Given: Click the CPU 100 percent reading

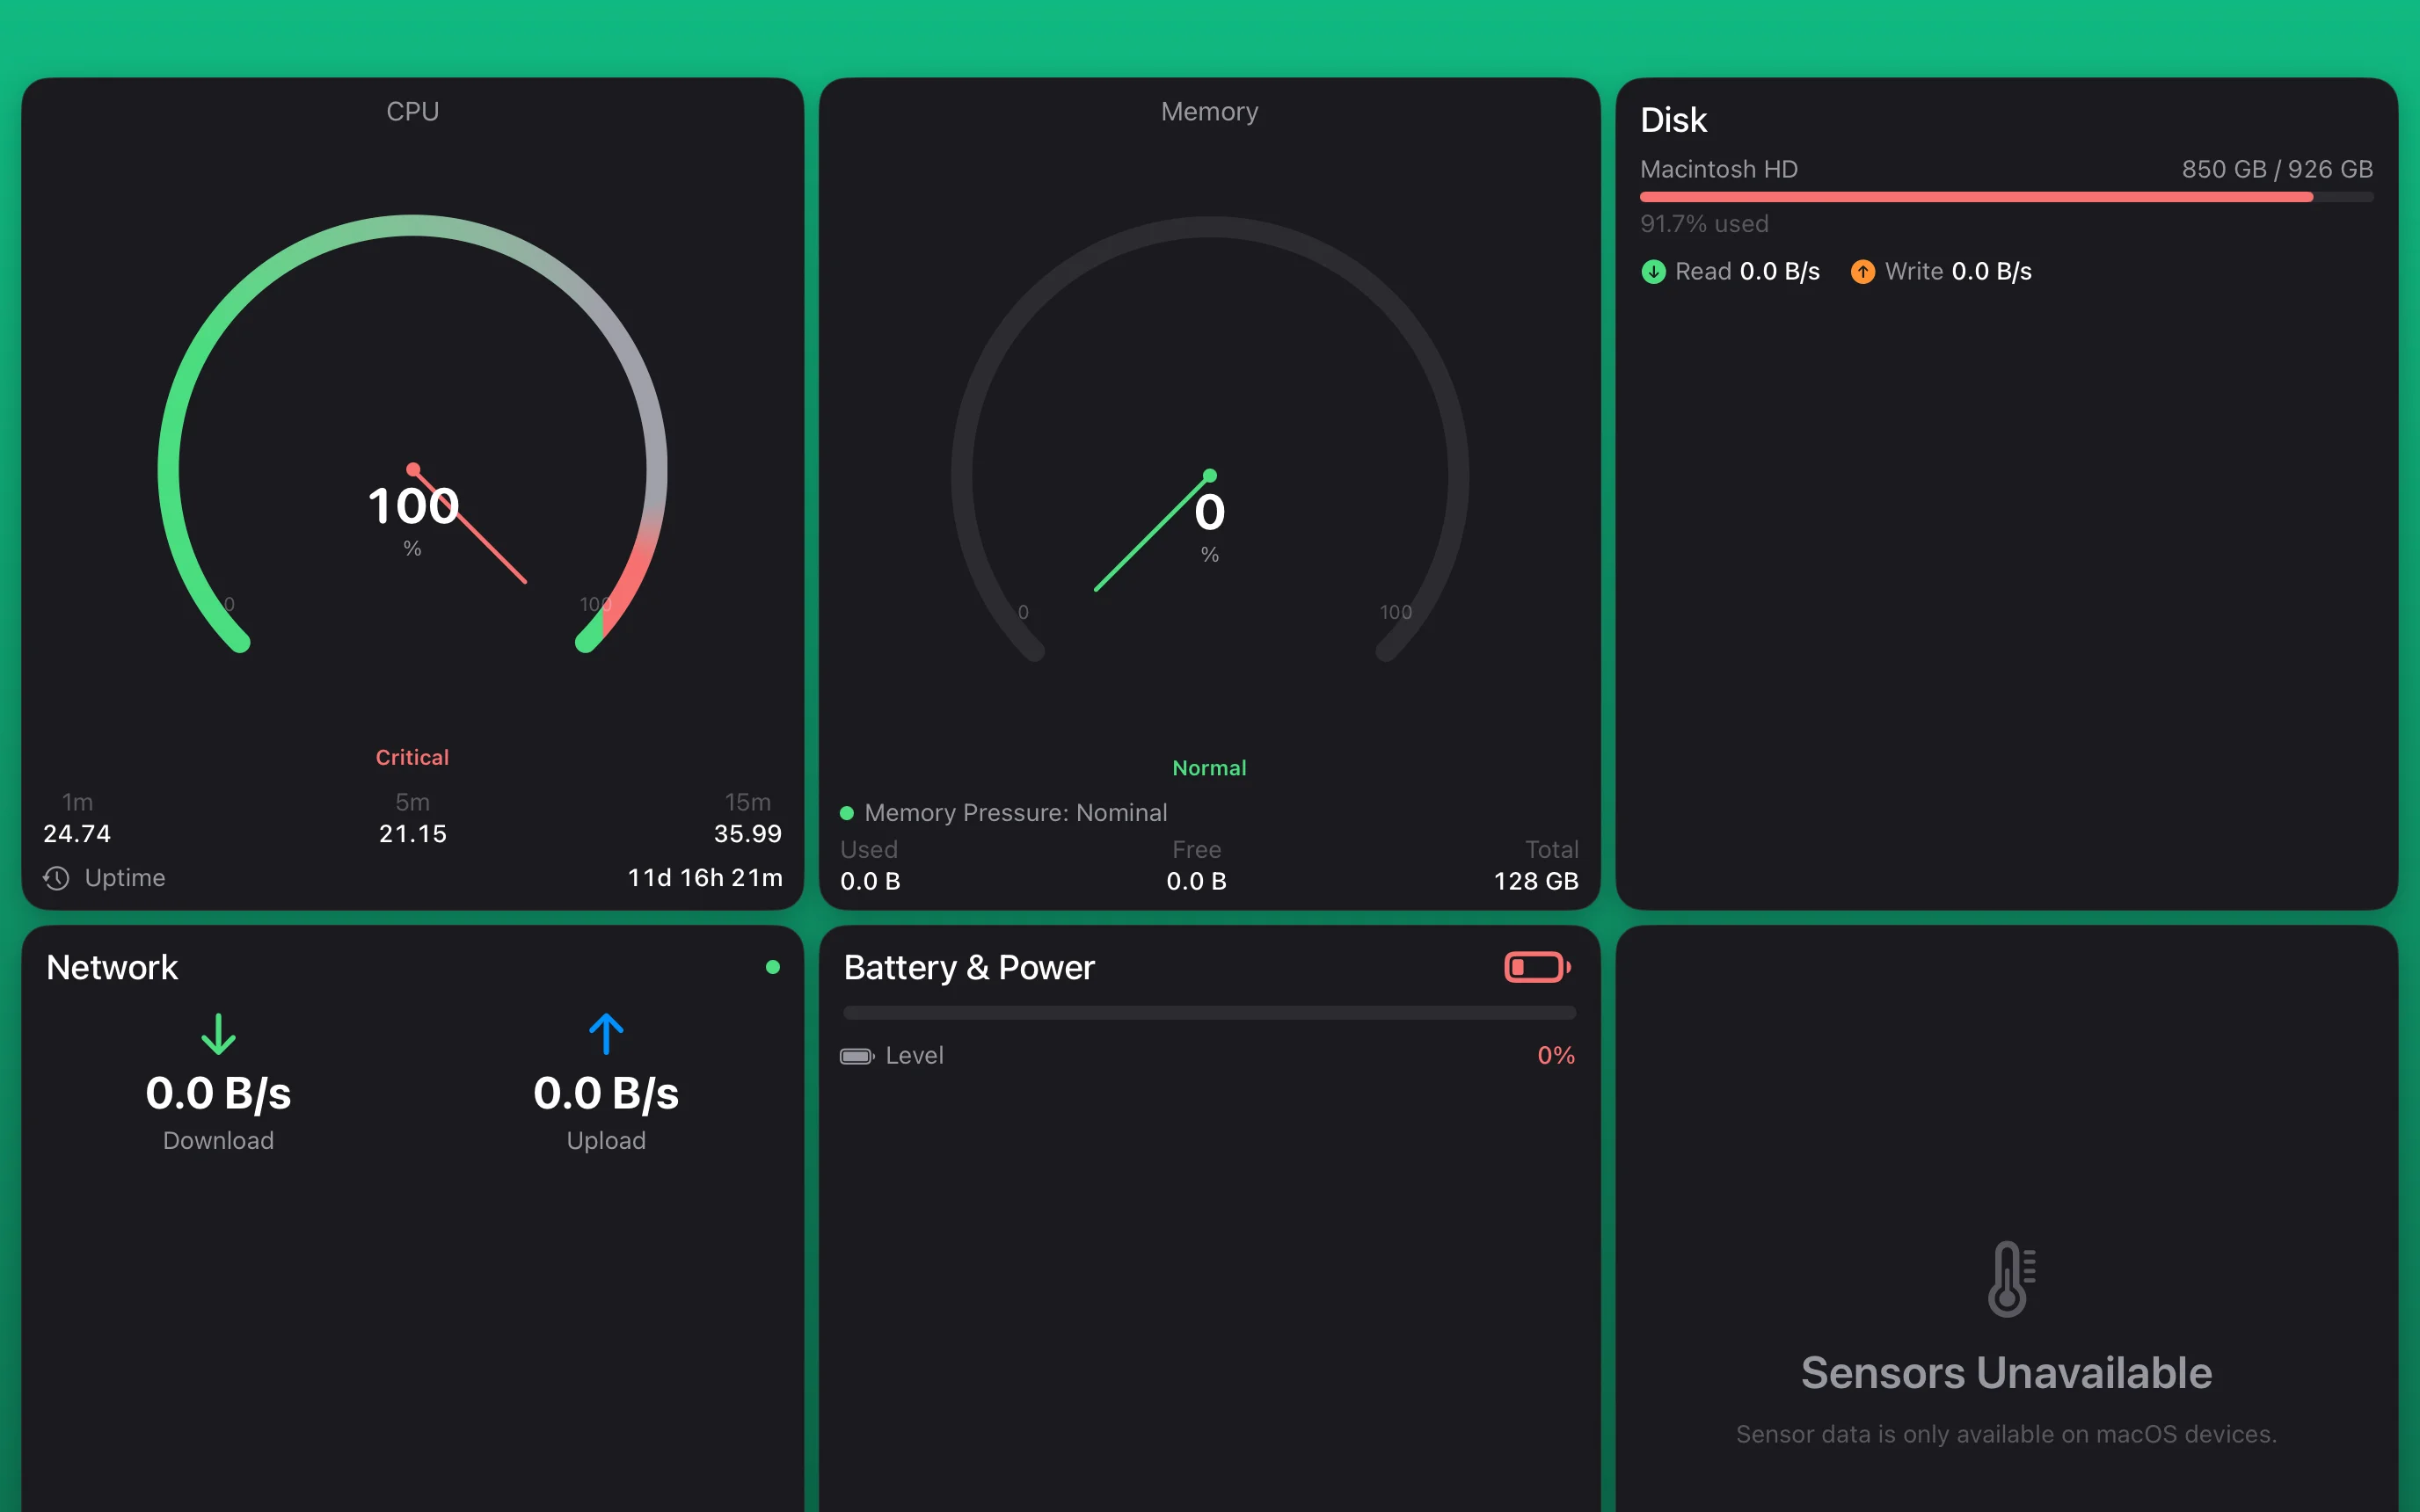Looking at the screenshot, I should (x=413, y=506).
